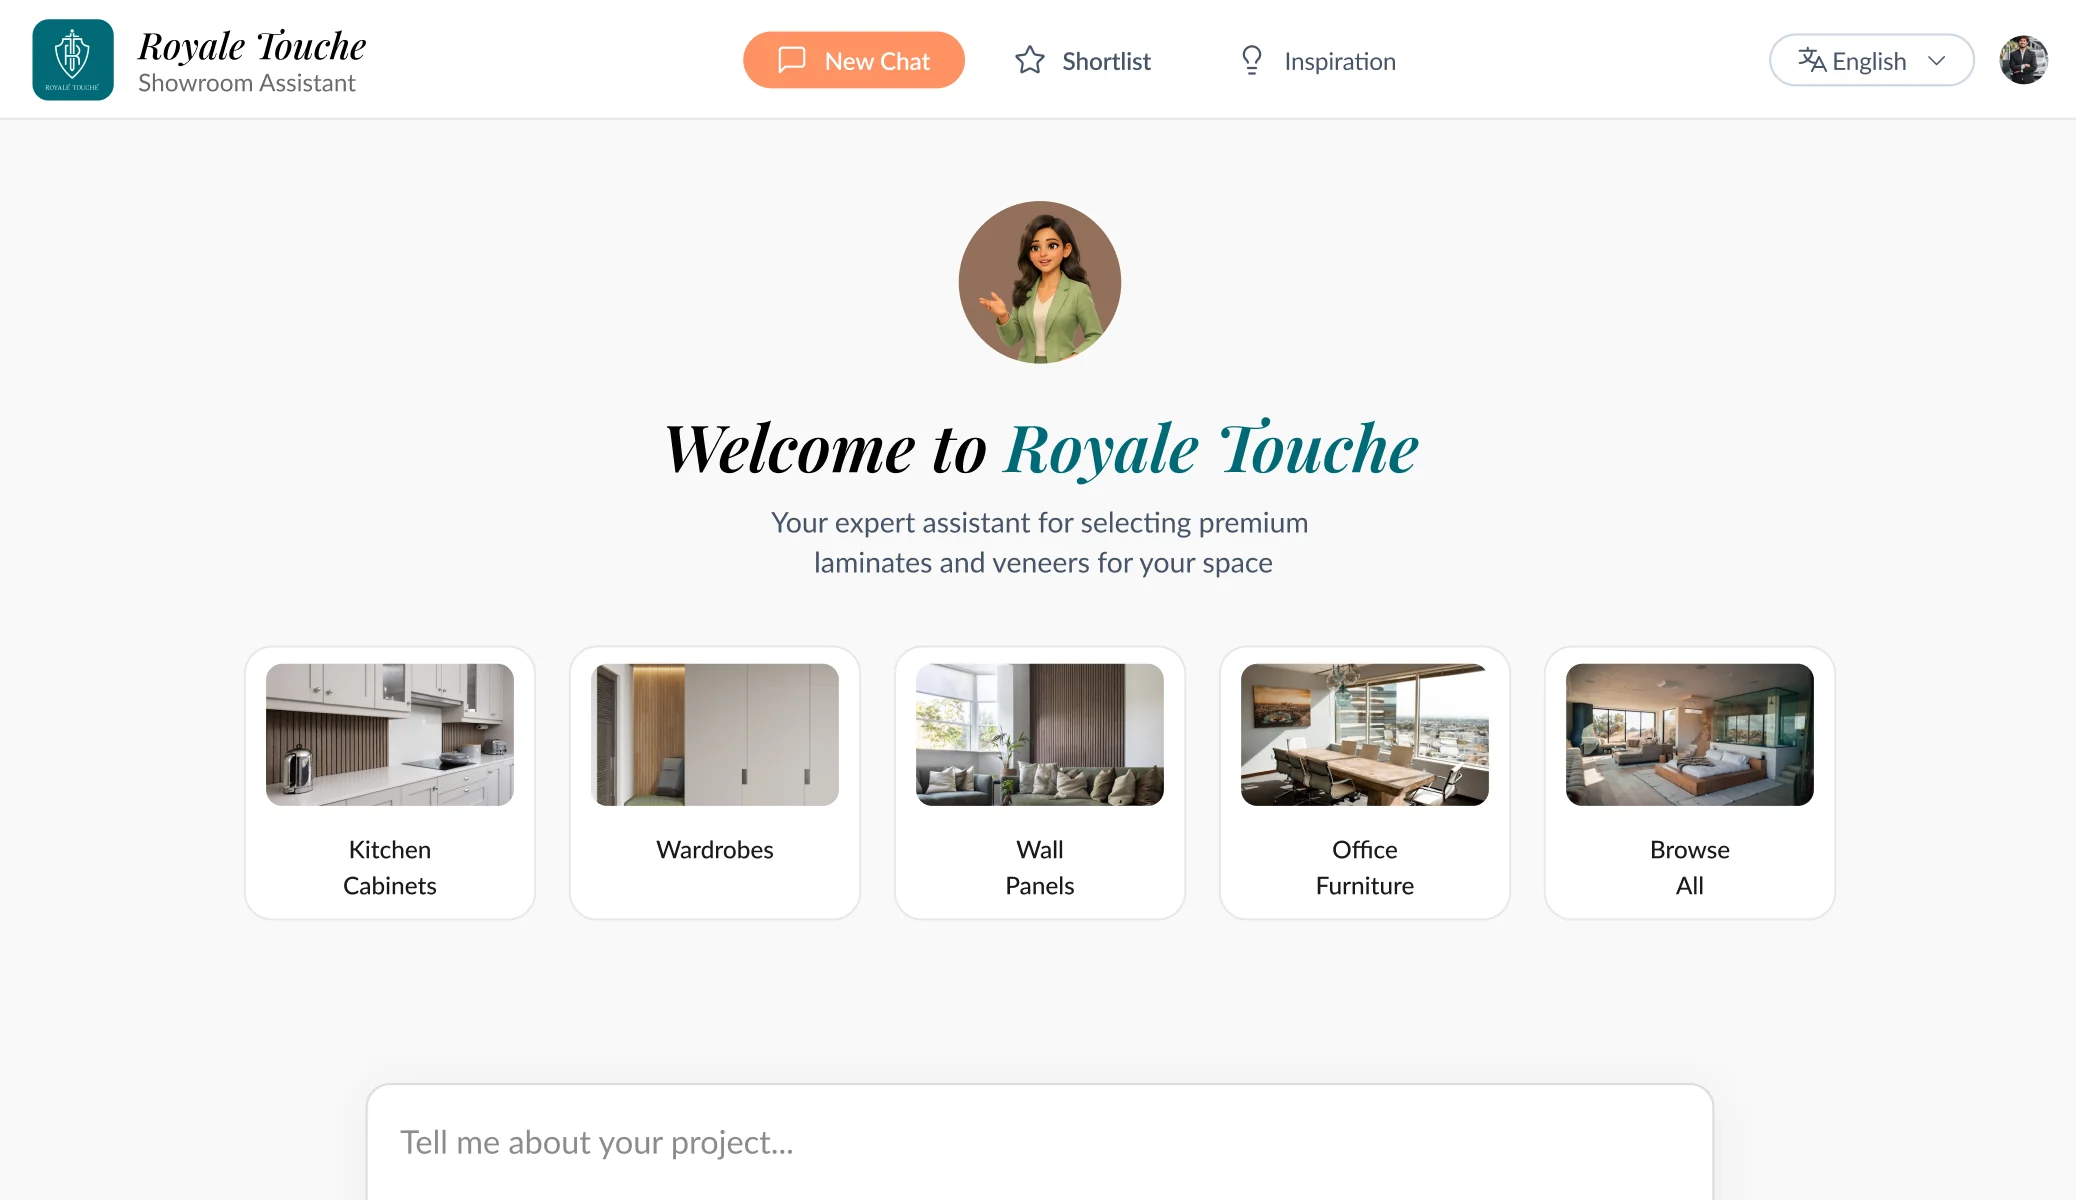The image size is (2076, 1200).
Task: Click the chat bubble icon in New Chat
Action: pyautogui.click(x=791, y=60)
